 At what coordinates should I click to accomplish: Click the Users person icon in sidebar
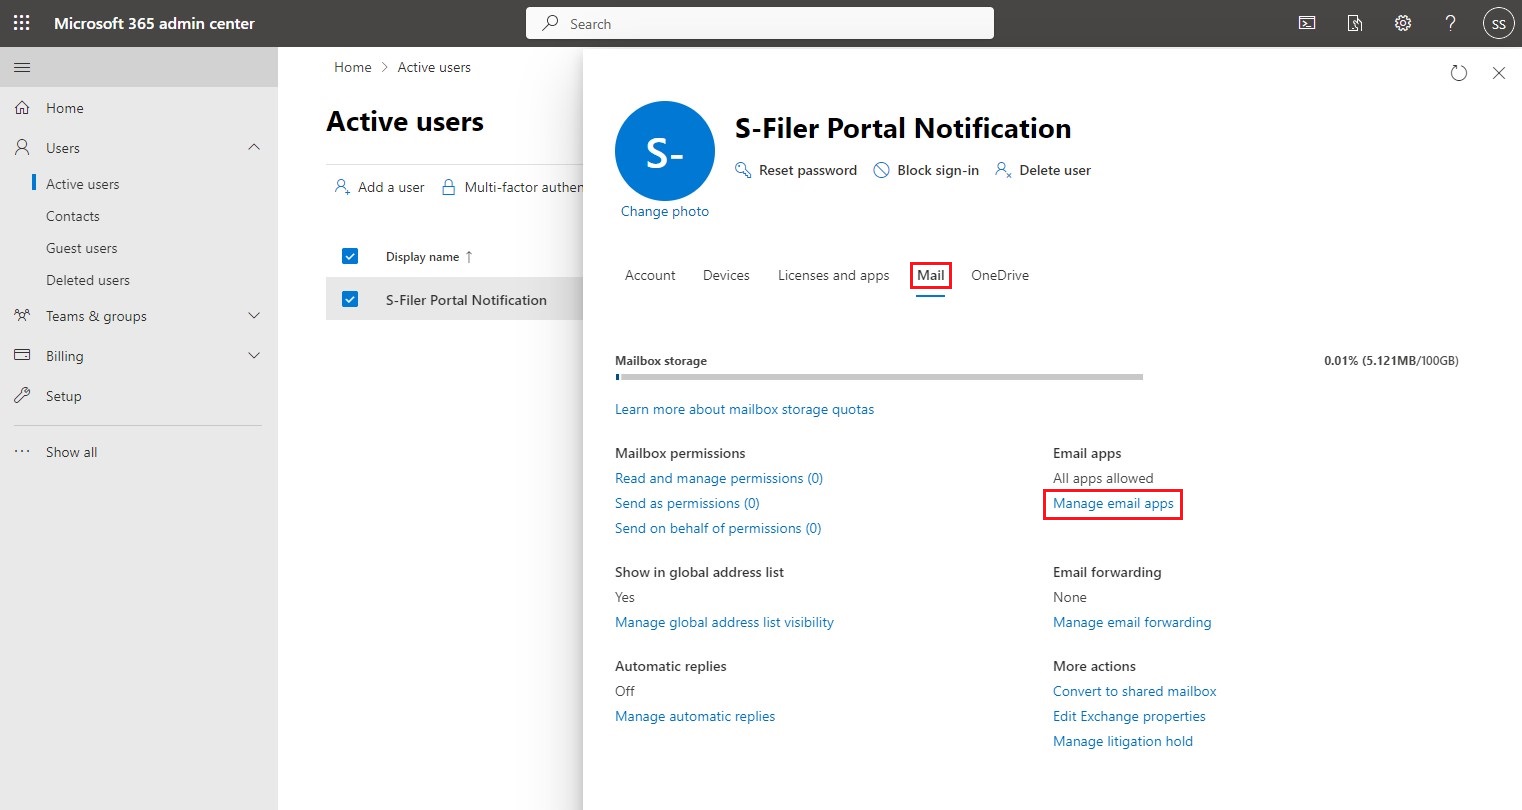[x=22, y=148]
